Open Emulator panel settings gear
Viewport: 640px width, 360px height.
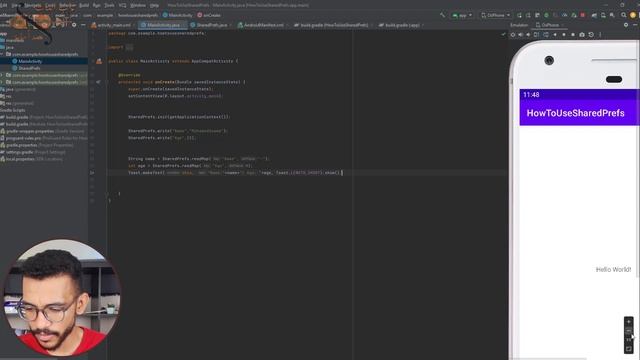(626, 25)
